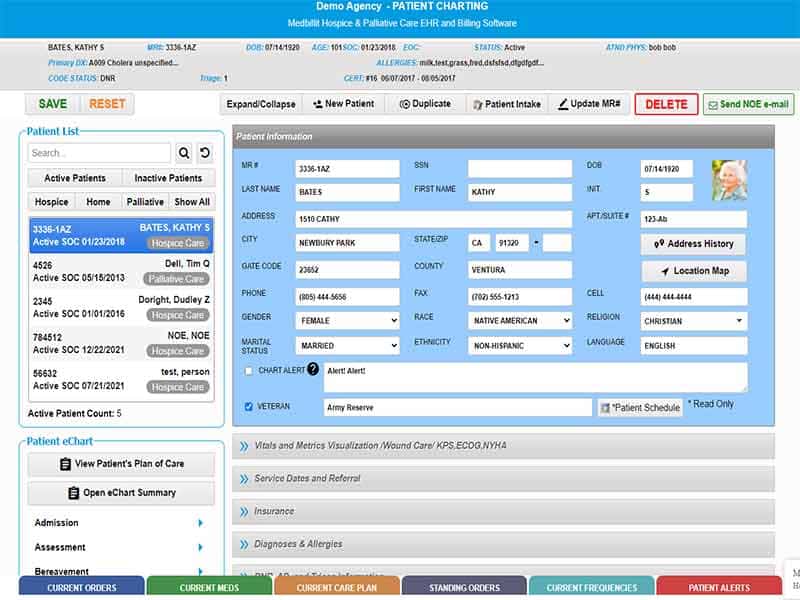Screen dimensions: 800x600
Task: Toggle the Chart Alert checkbox
Action: (248, 371)
